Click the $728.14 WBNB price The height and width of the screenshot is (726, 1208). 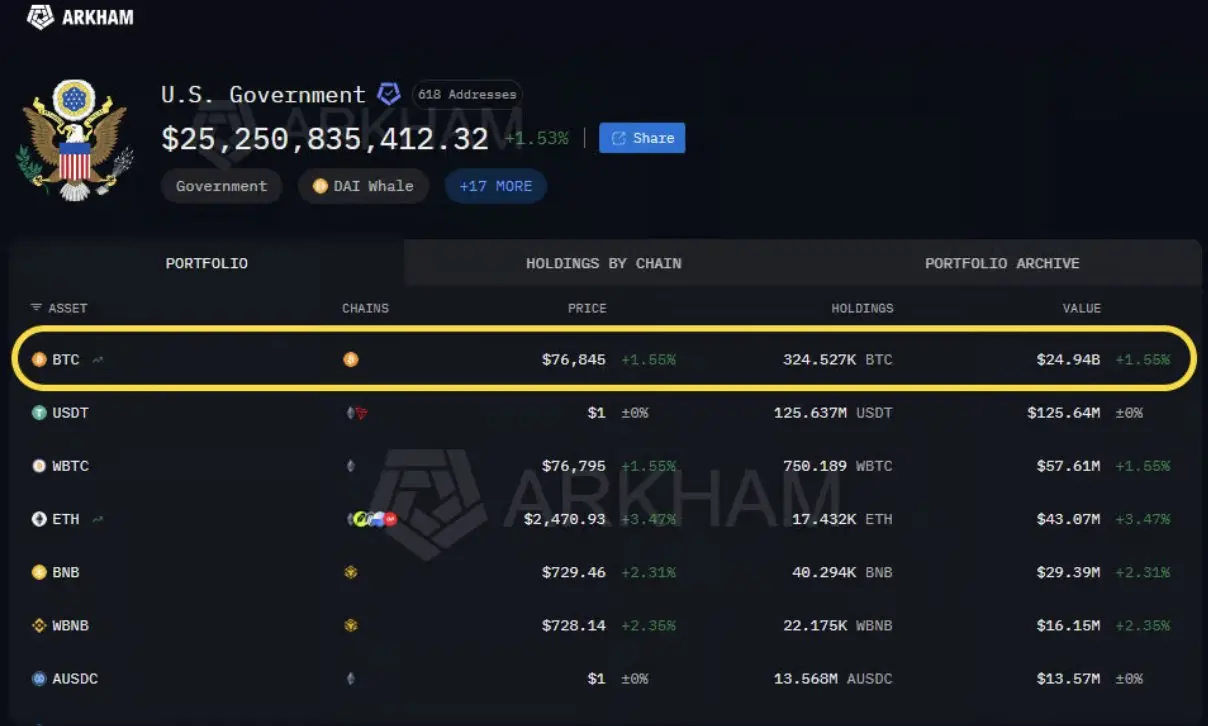pyautogui.click(x=574, y=626)
